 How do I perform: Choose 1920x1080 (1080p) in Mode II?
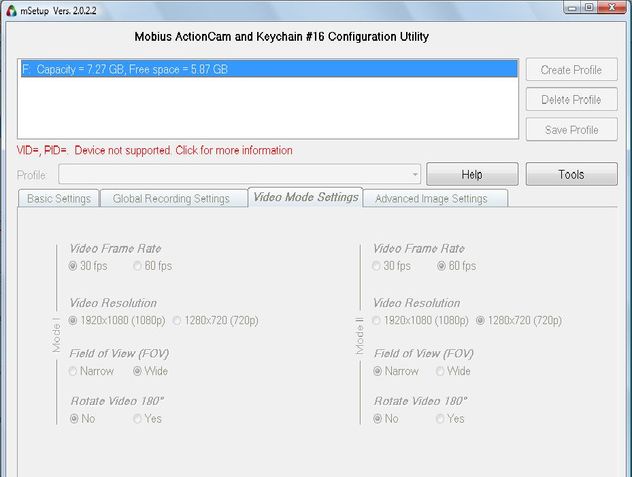tap(420, 321)
